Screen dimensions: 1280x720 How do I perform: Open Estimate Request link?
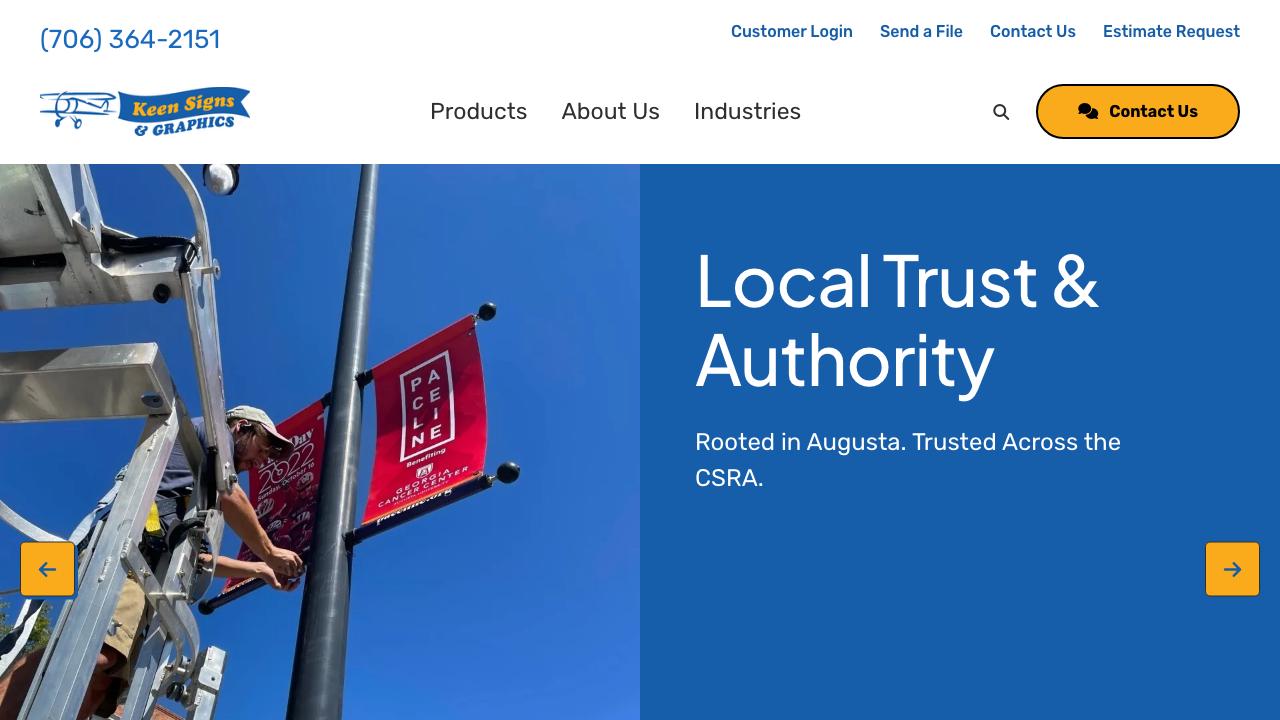pyautogui.click(x=1171, y=32)
